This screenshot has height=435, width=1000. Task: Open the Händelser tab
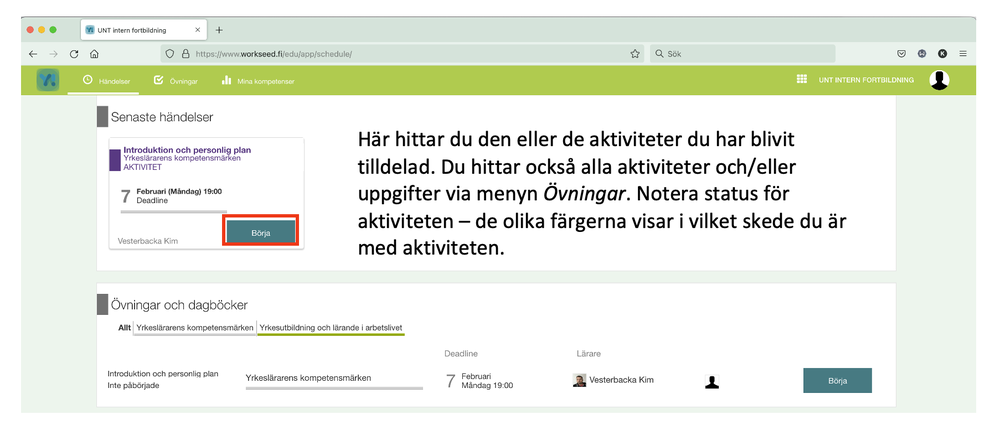(107, 80)
